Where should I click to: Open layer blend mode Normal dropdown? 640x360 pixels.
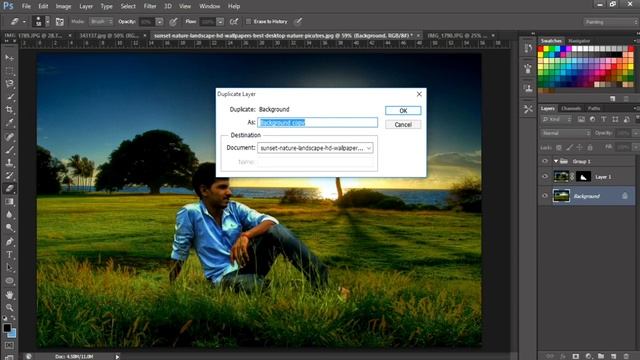[x=566, y=133]
